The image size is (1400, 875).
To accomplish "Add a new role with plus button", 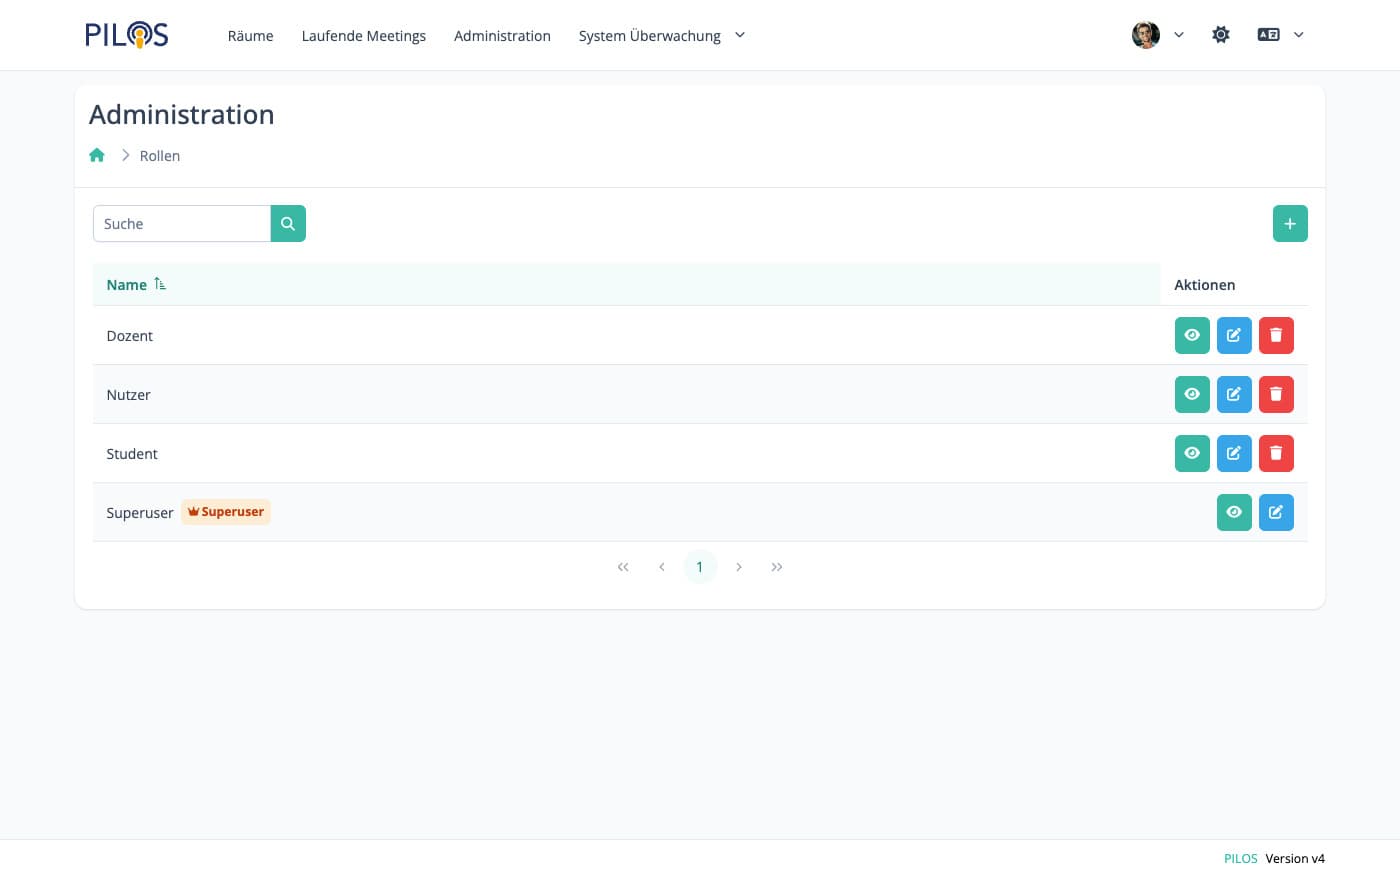I will point(1289,224).
